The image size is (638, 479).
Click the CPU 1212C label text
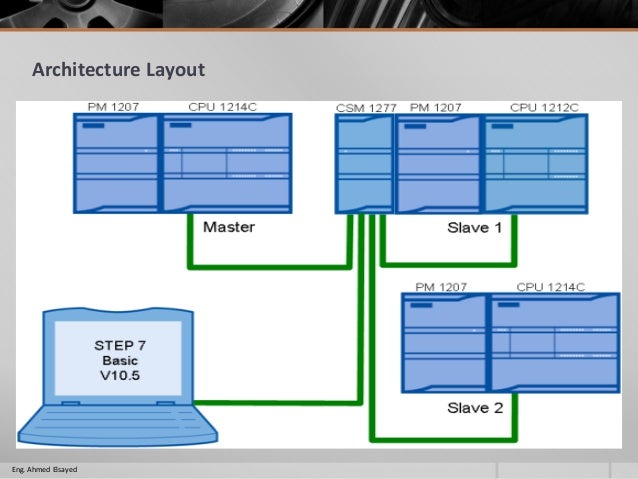(544, 107)
